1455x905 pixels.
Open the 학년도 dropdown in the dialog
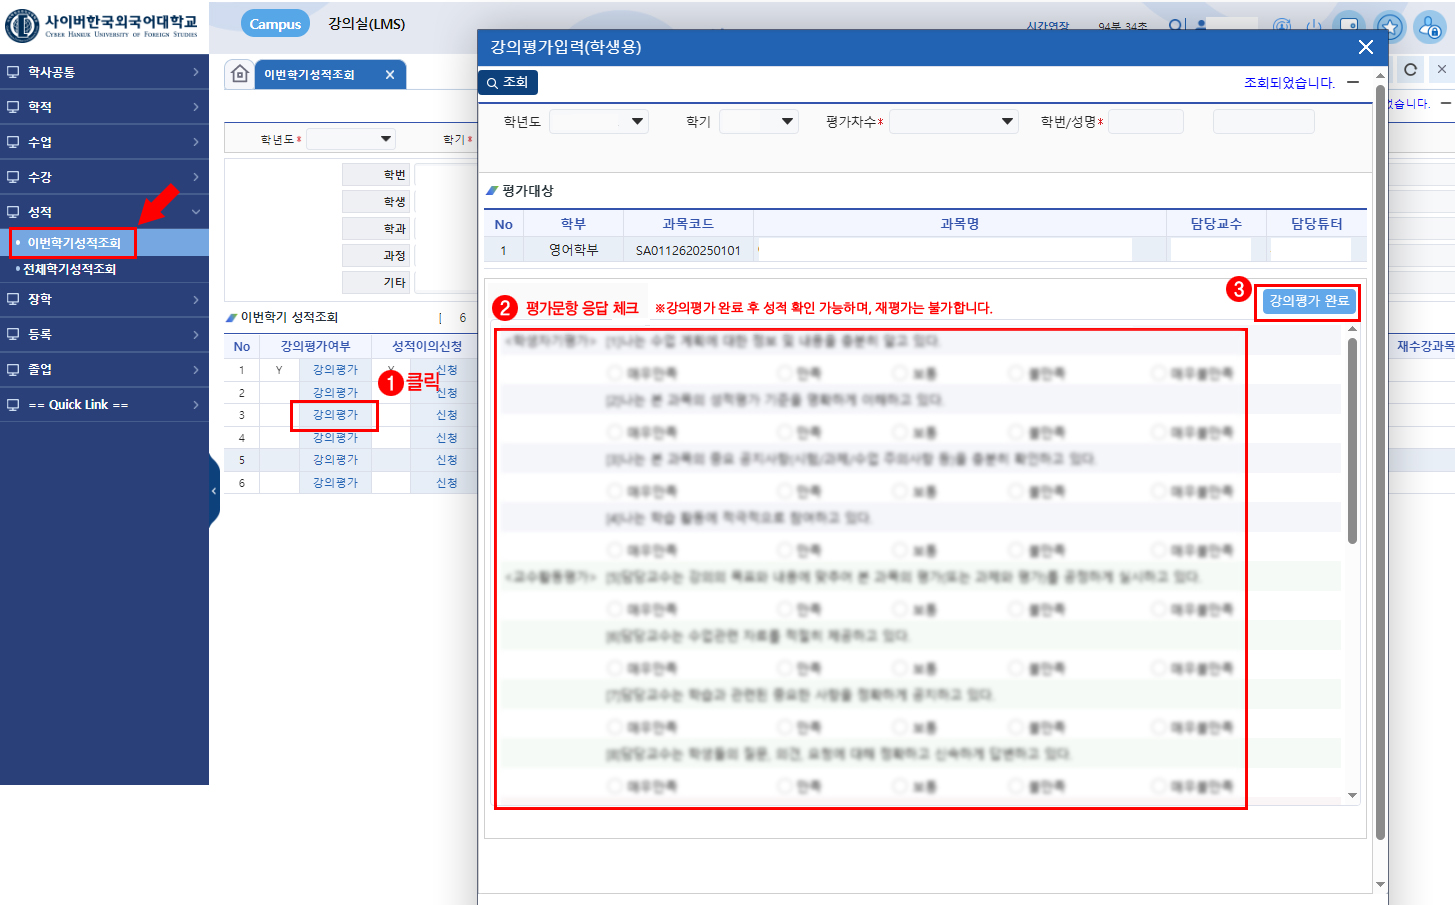(598, 122)
